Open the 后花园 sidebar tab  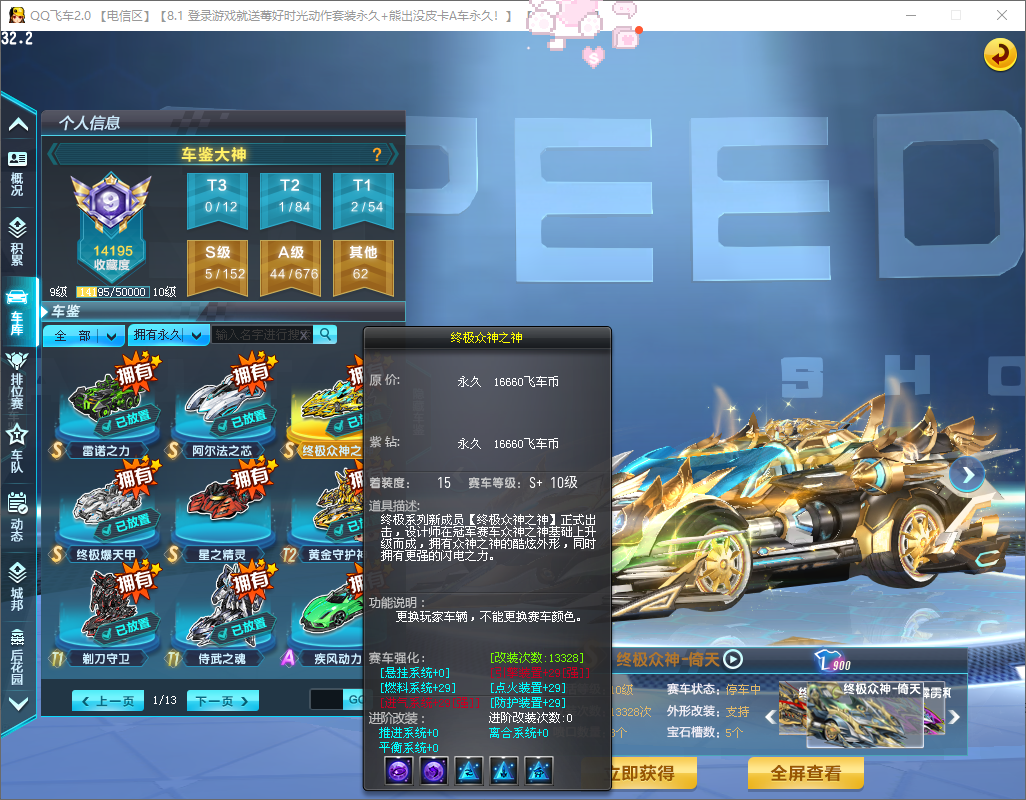coord(17,656)
